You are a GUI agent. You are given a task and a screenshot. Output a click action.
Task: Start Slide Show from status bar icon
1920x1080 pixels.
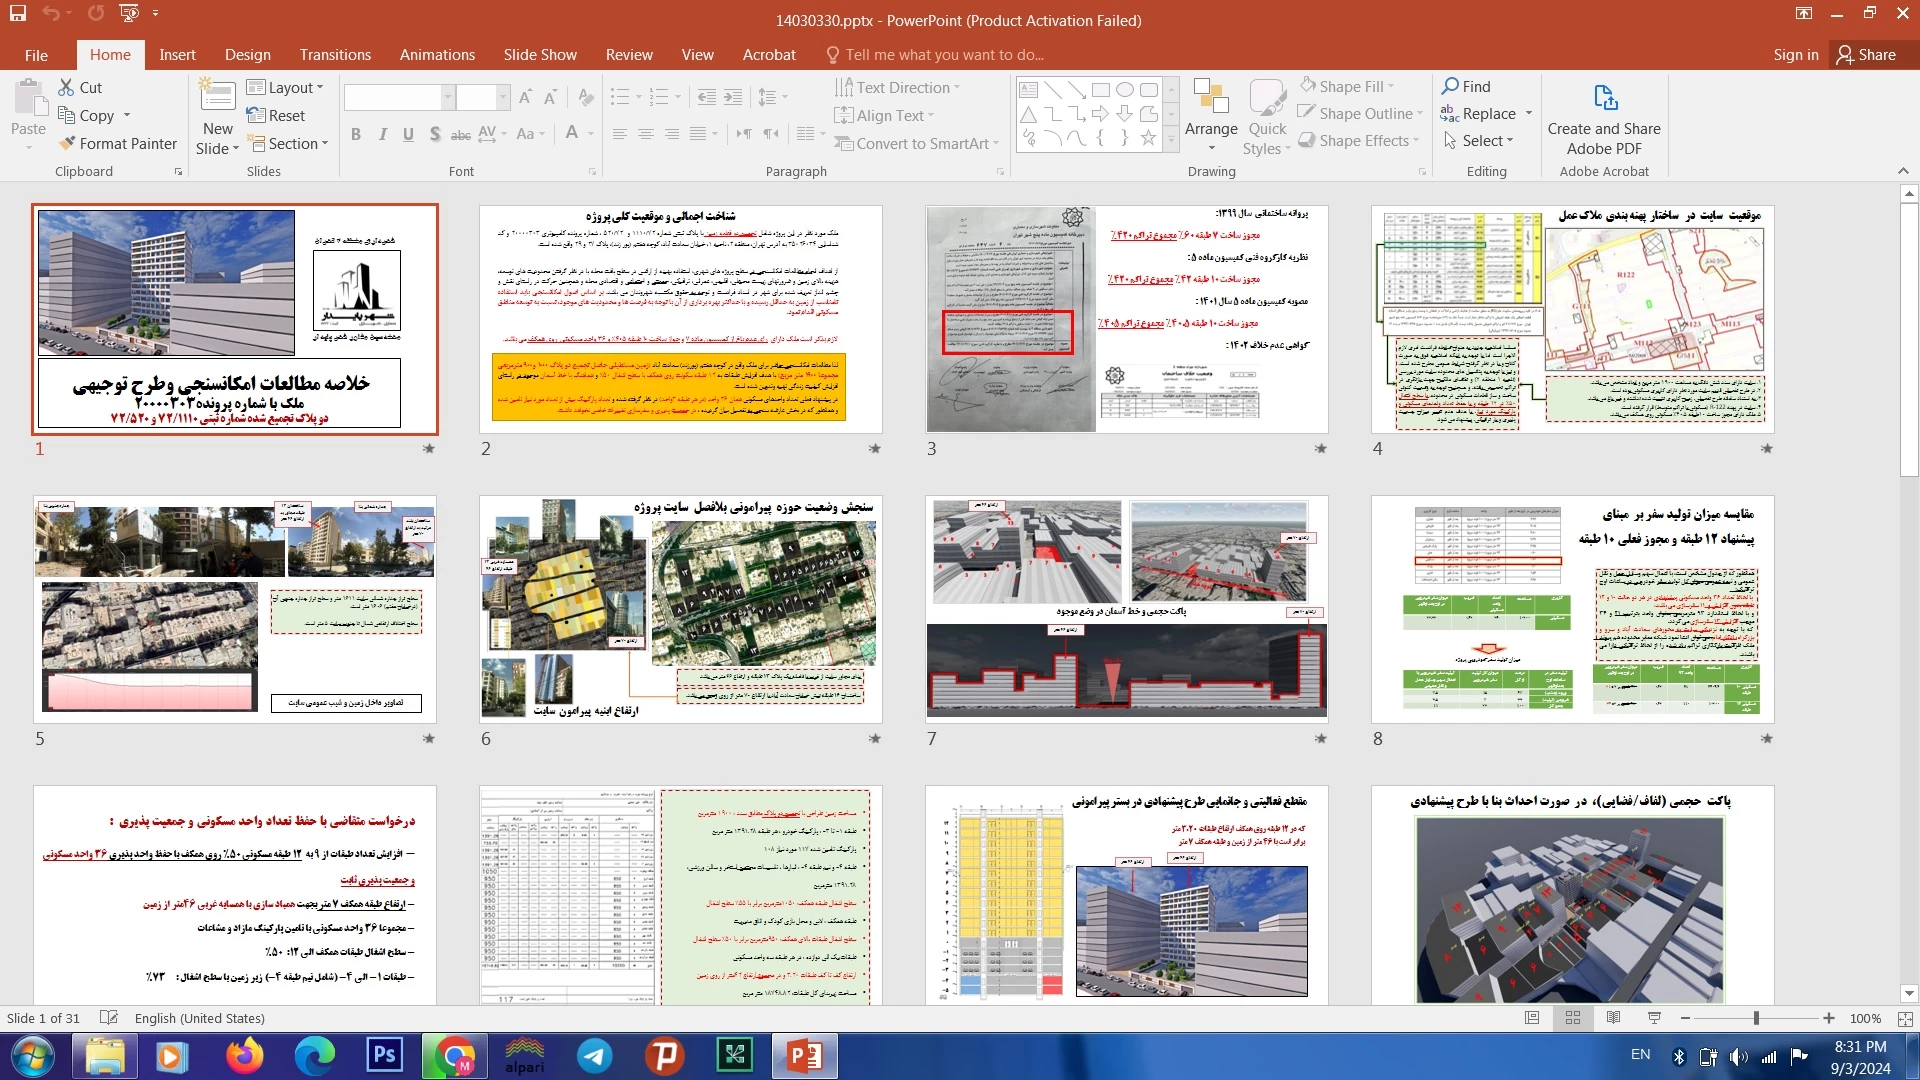pyautogui.click(x=1654, y=1018)
